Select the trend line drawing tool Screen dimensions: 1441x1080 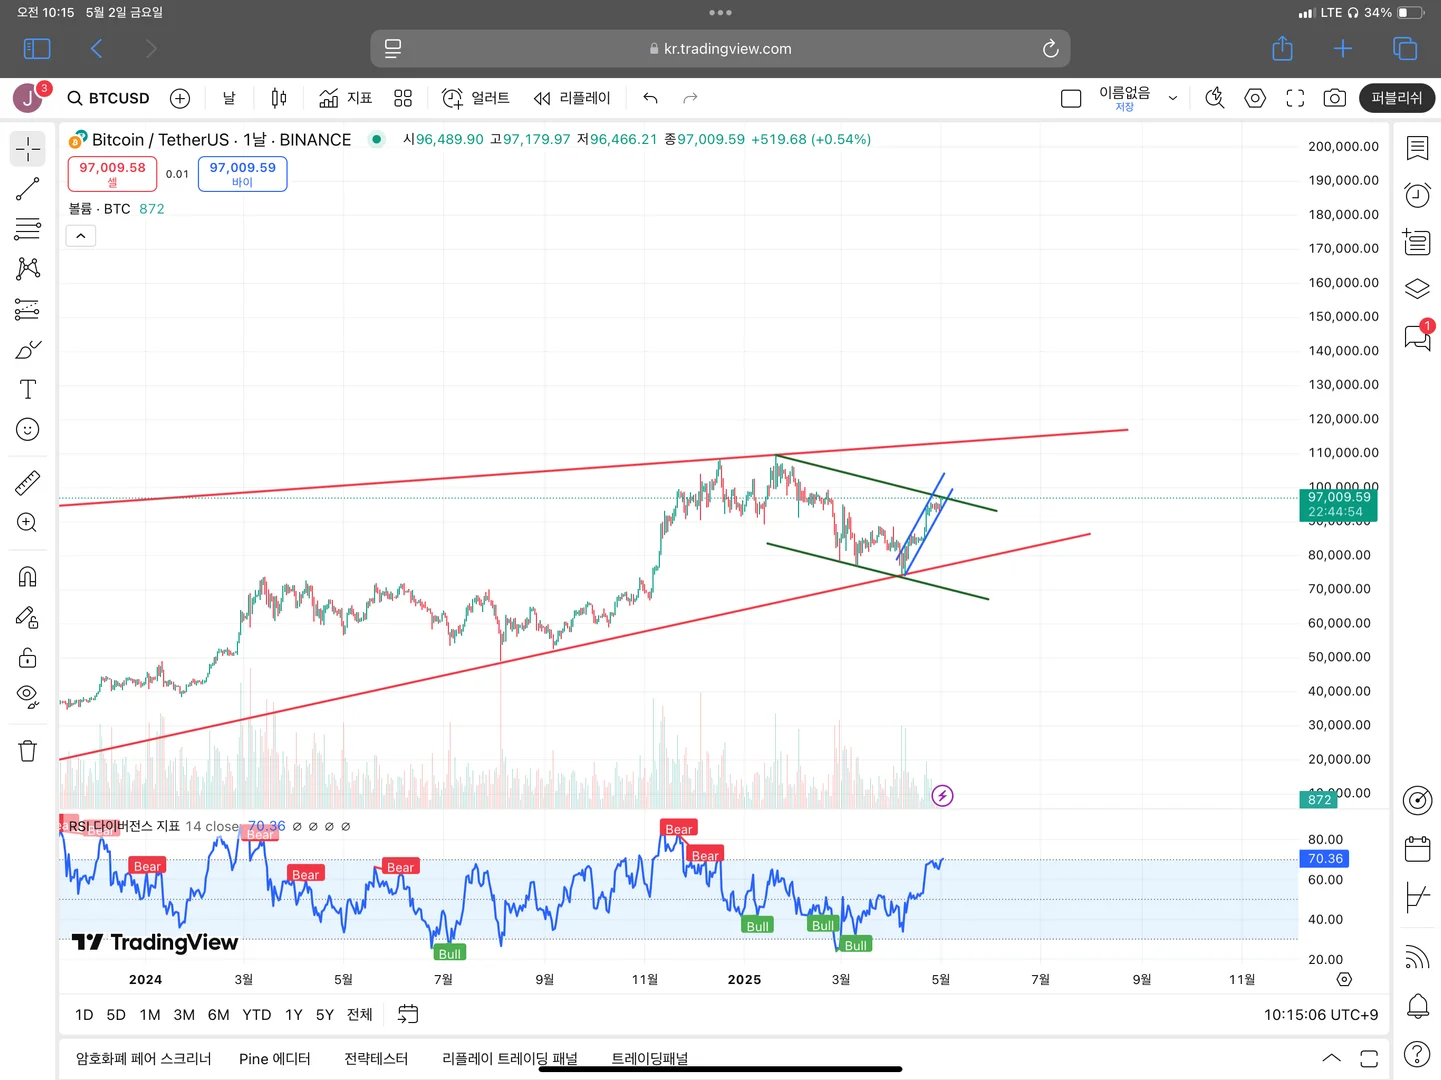point(28,188)
